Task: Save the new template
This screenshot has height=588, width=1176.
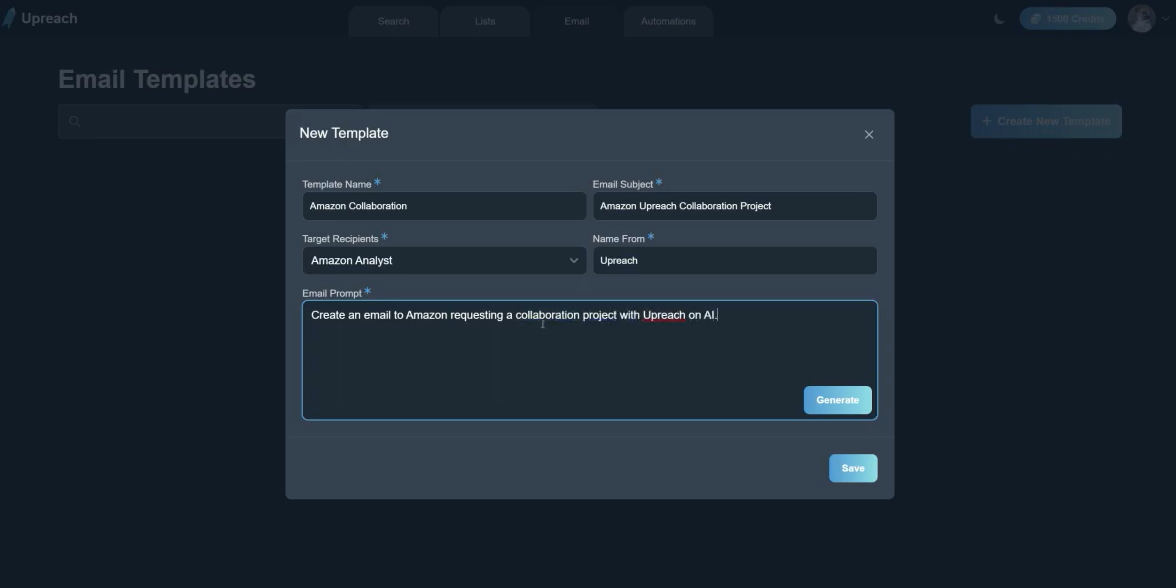Action: coord(852,468)
